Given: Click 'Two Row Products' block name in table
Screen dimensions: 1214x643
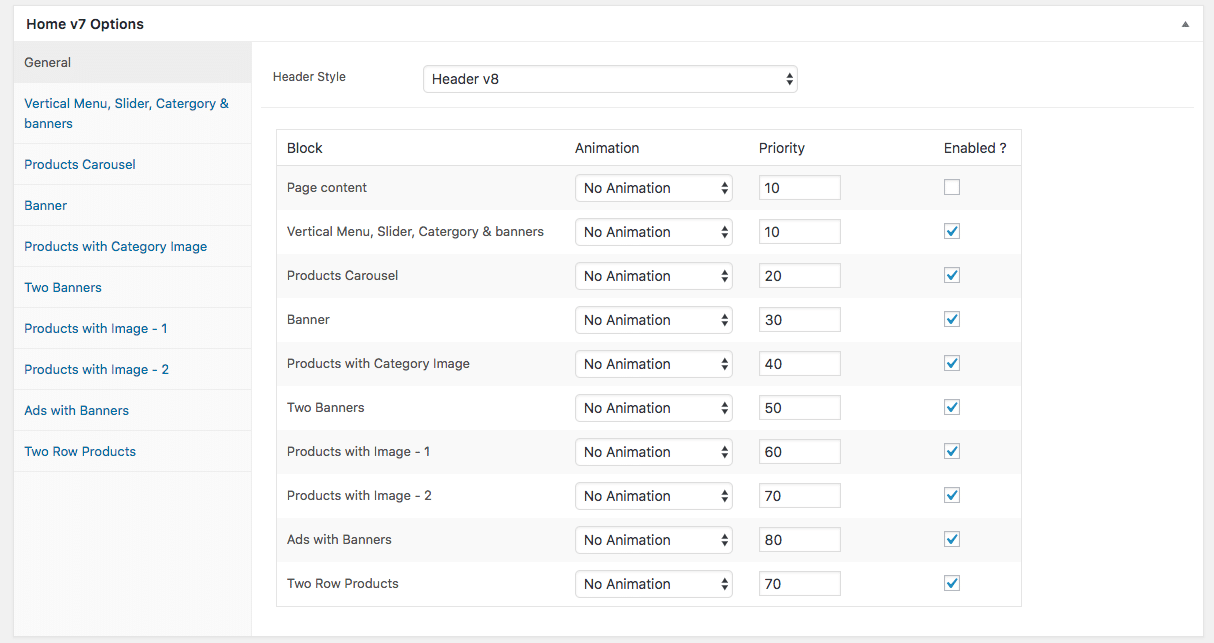Looking at the screenshot, I should [x=343, y=583].
